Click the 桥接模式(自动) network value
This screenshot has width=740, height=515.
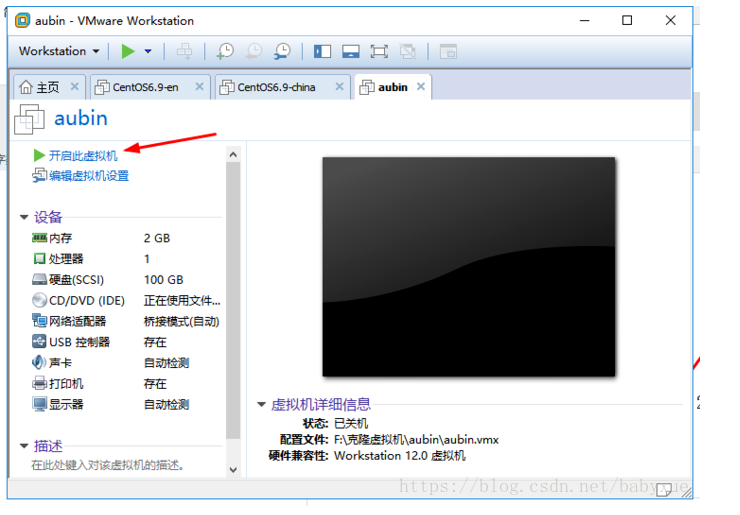[x=182, y=321]
